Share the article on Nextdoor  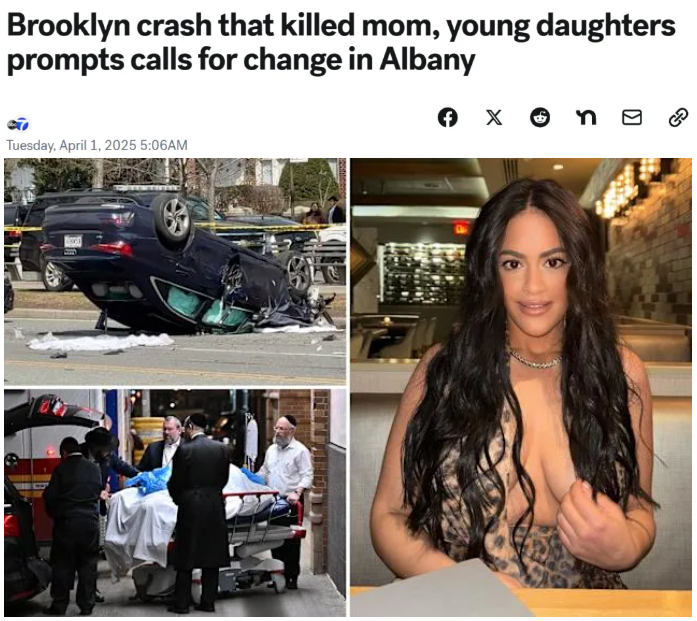(585, 118)
